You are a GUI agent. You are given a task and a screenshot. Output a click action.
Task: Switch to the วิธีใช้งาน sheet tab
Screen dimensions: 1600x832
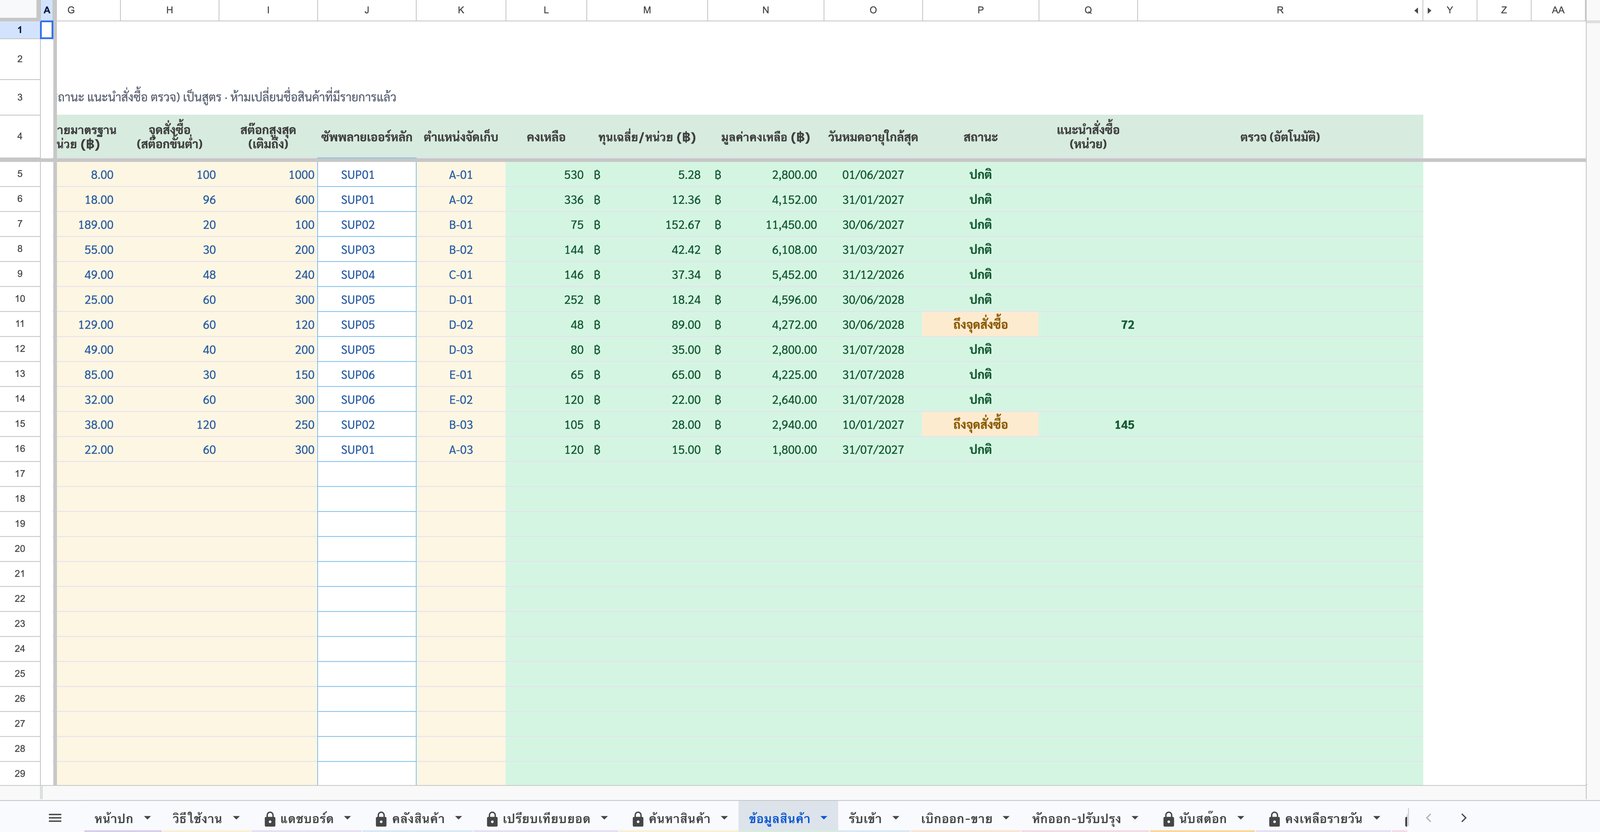tap(197, 818)
